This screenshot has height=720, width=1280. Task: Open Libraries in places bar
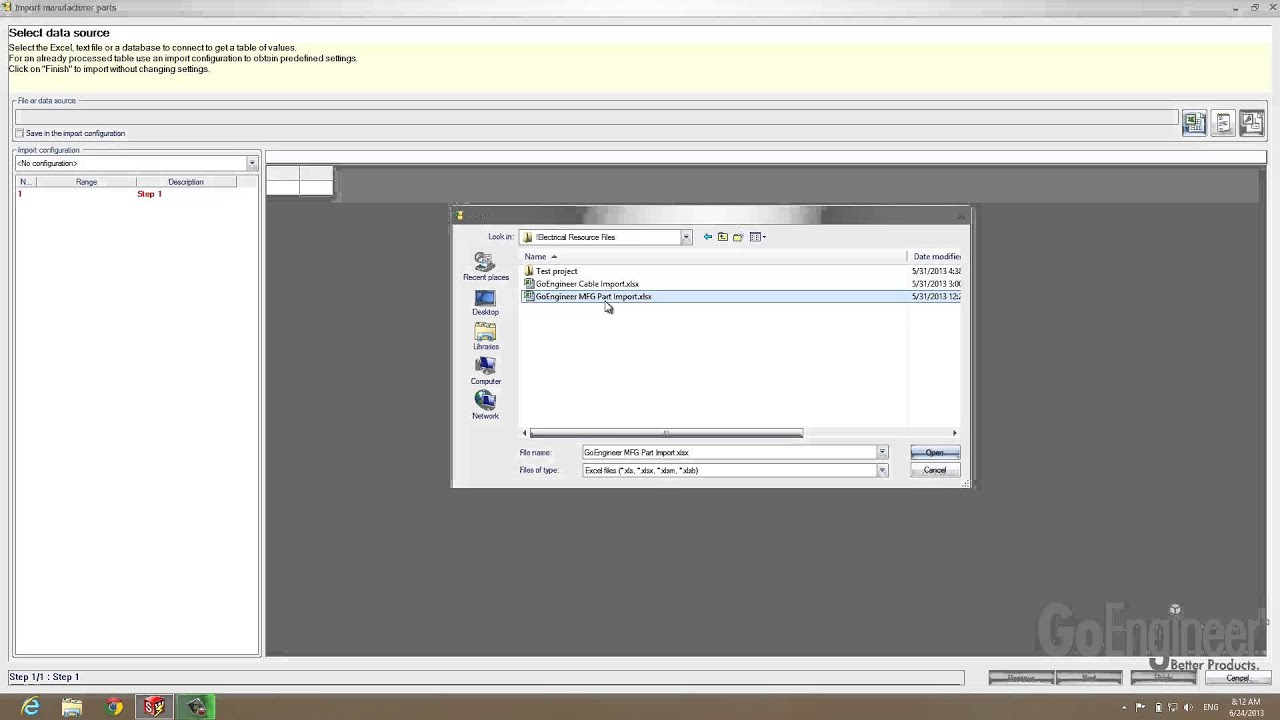tap(485, 337)
